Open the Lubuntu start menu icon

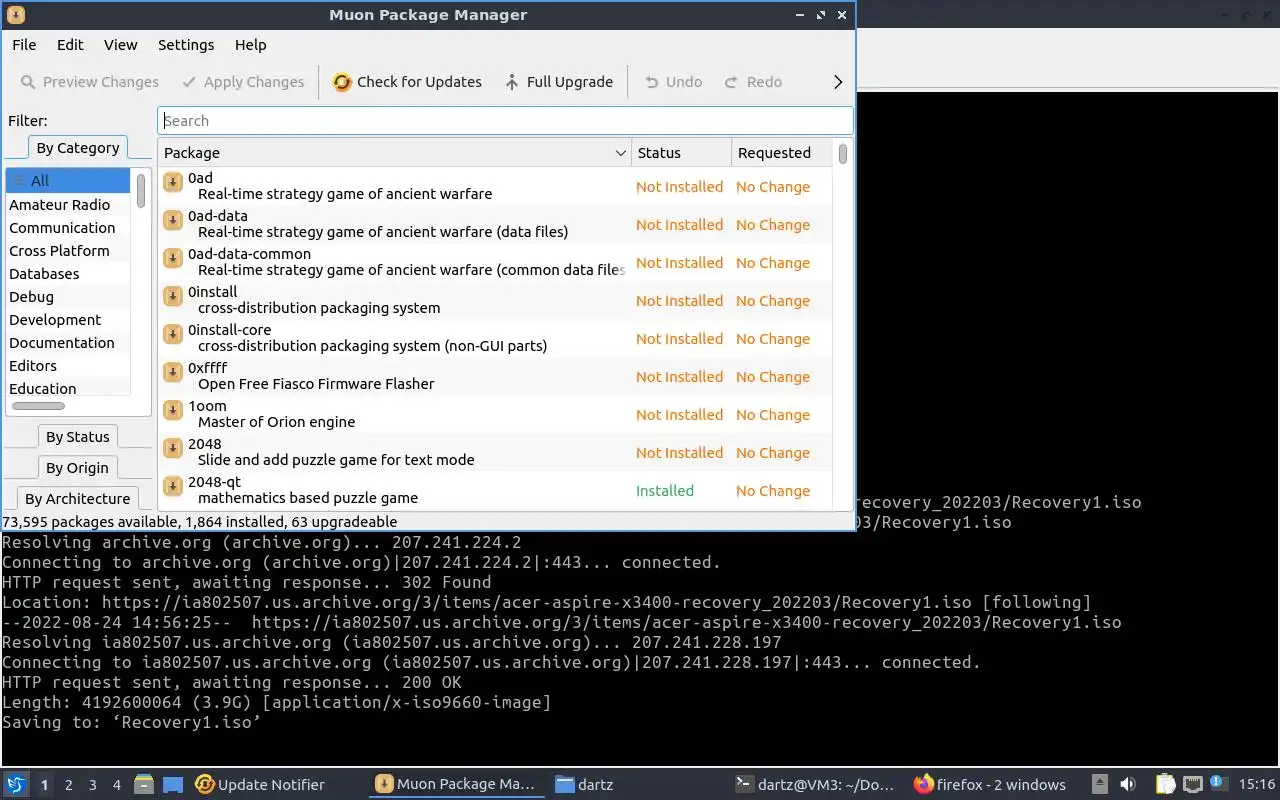click(15, 785)
